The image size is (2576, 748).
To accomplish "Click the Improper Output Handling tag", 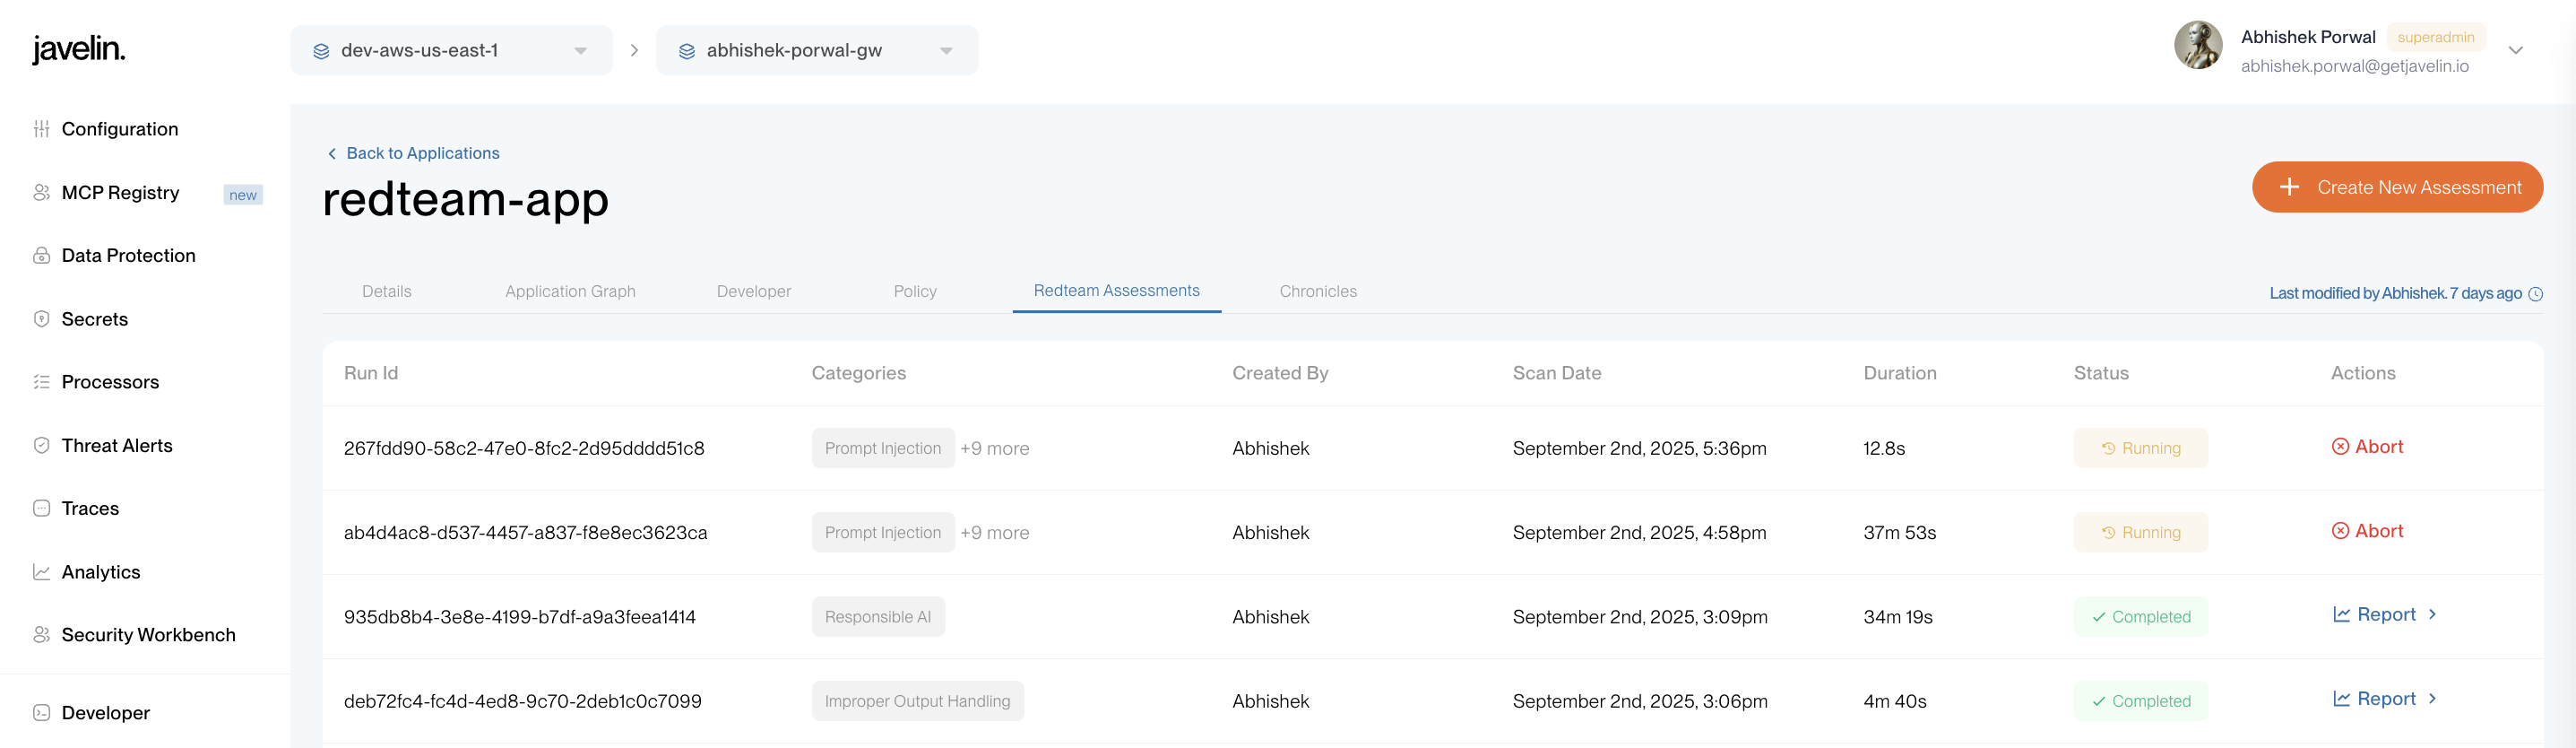I will [917, 701].
